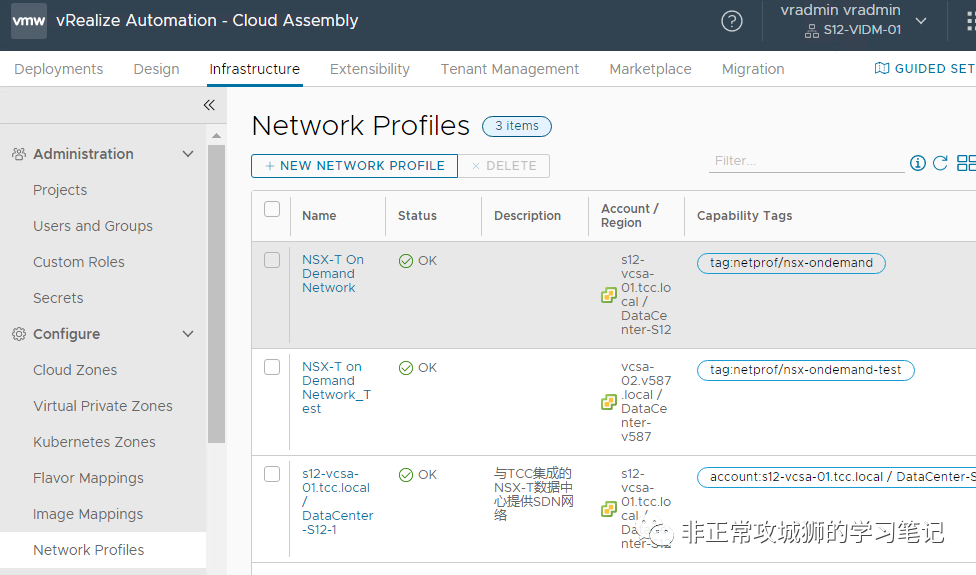Click the Configure gear icon

coord(19,334)
